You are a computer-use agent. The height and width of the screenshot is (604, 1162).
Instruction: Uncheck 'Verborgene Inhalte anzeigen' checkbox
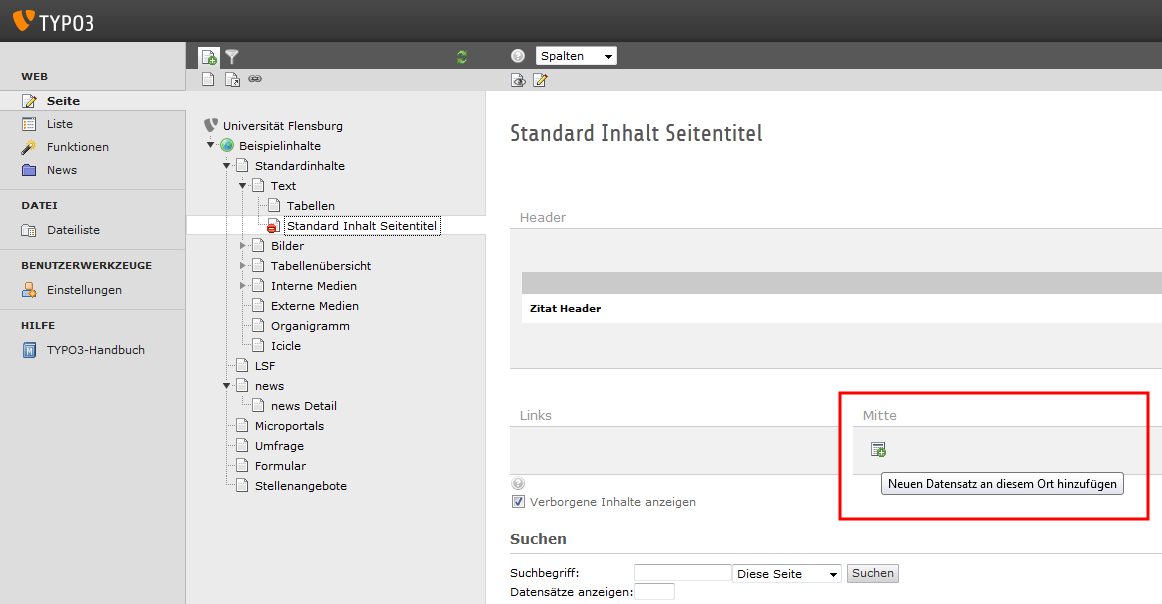pos(518,502)
